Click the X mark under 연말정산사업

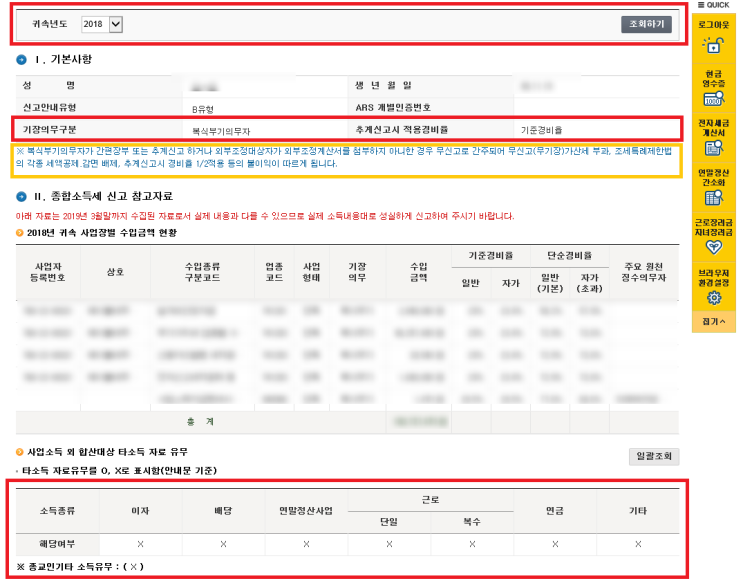(306, 544)
